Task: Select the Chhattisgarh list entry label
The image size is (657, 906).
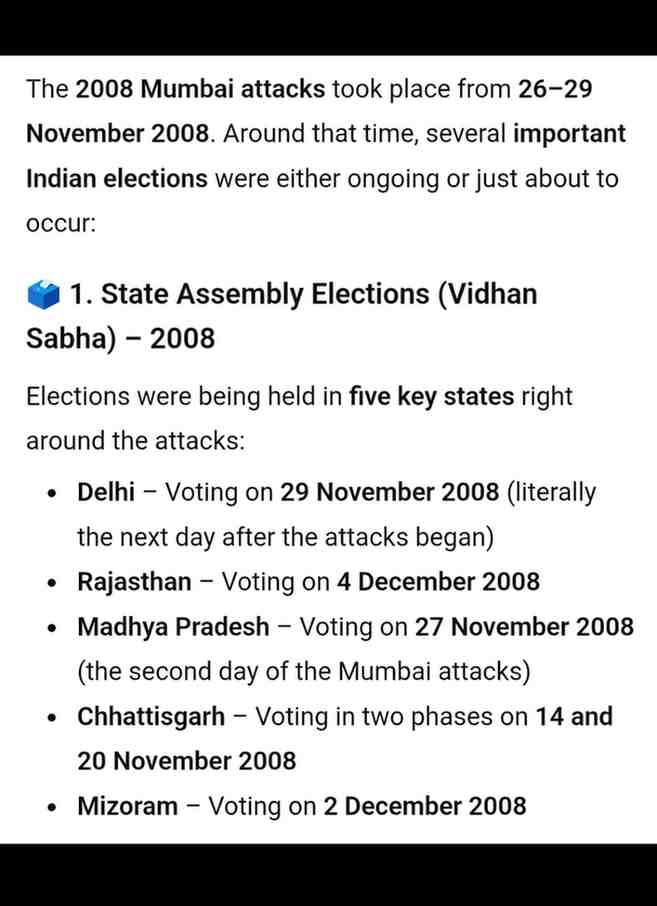Action: coord(151,717)
